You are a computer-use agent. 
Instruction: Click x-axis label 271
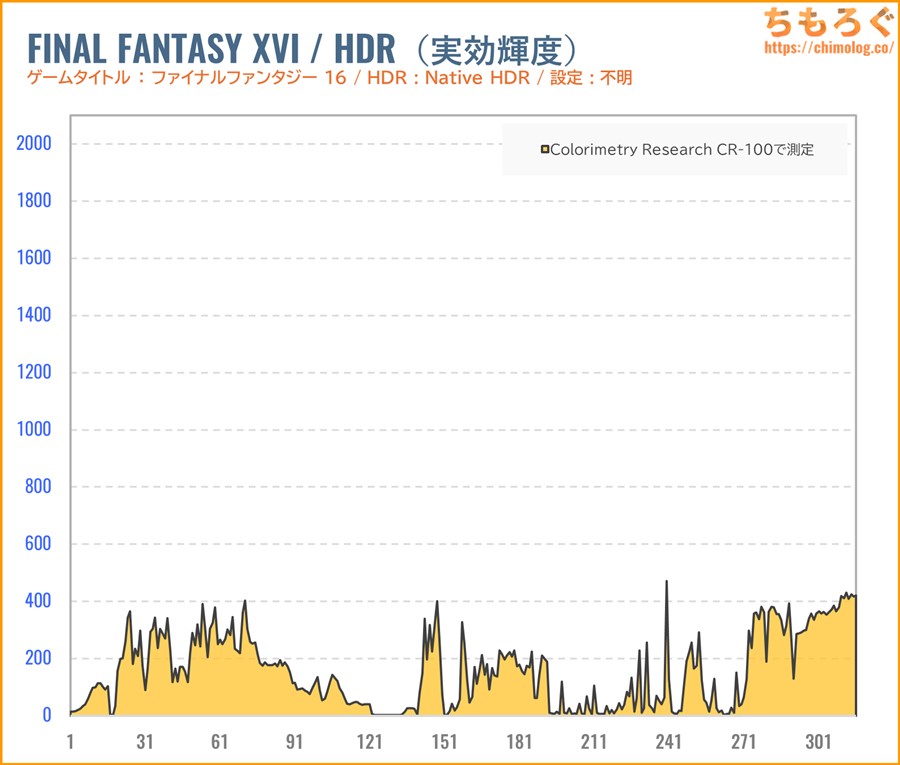[743, 741]
